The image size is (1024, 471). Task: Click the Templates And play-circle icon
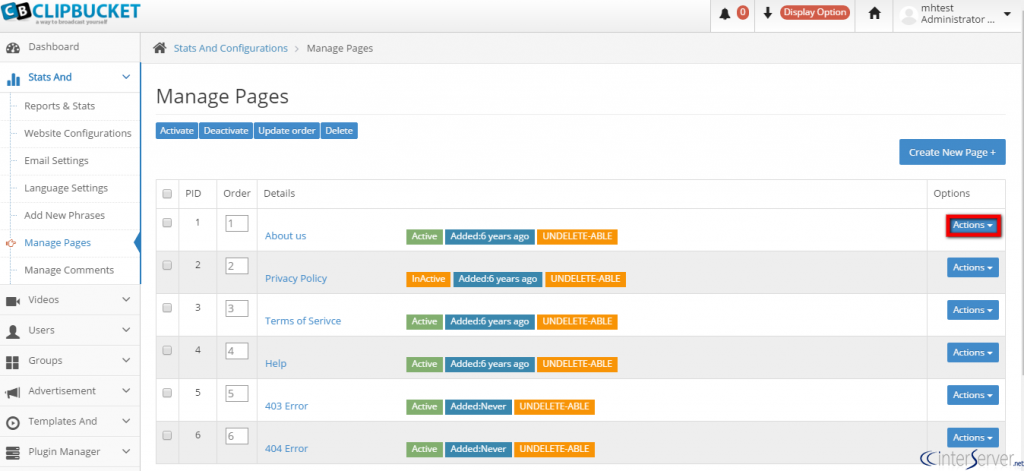[x=12, y=423]
